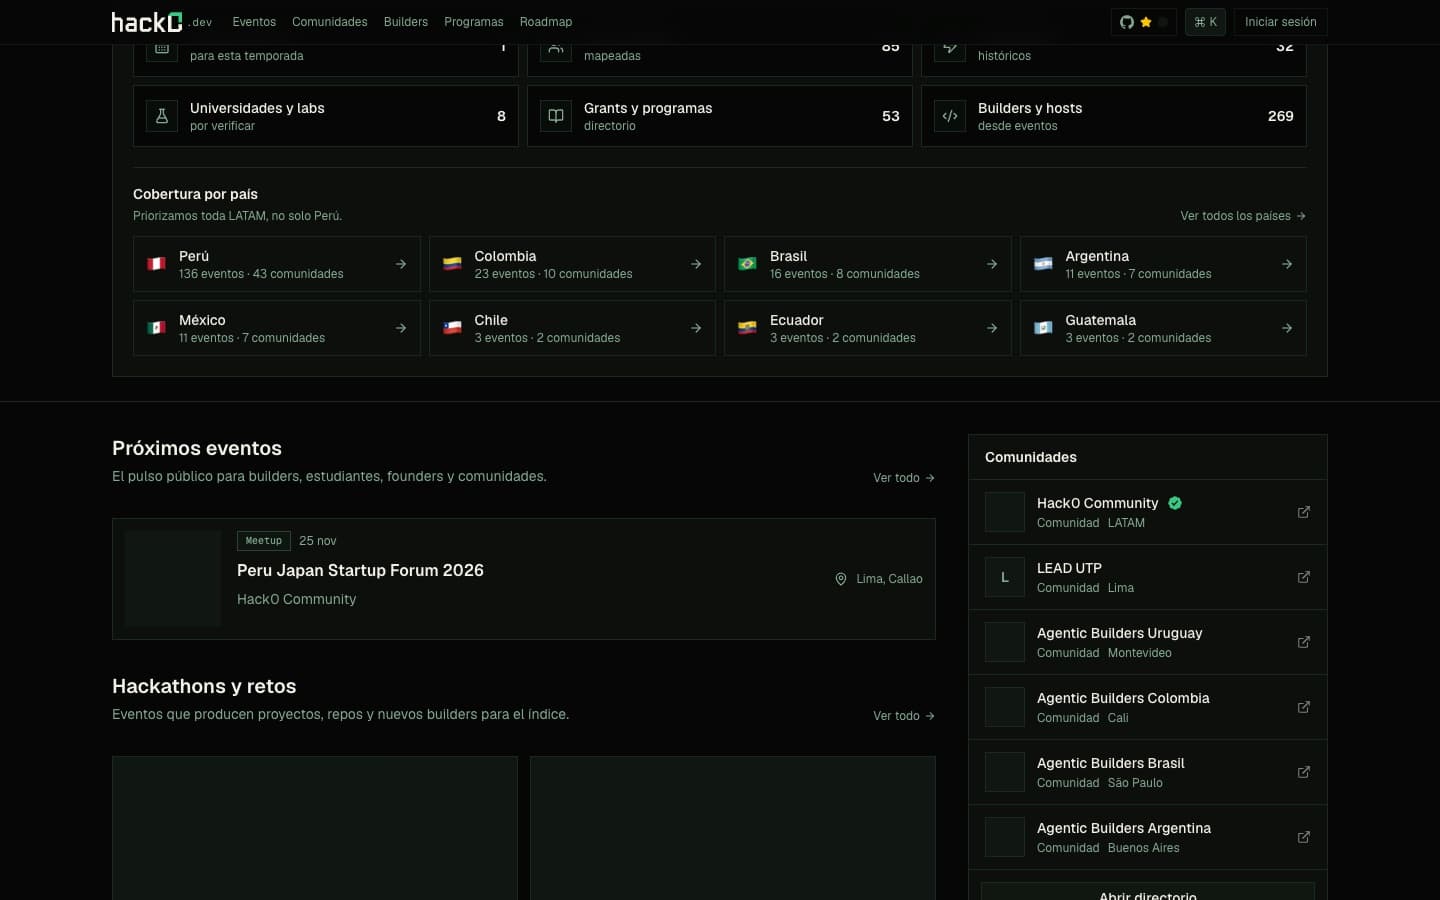This screenshot has width=1440, height=900.
Task: Open external link for Hack0 Community
Action: click(x=1304, y=512)
